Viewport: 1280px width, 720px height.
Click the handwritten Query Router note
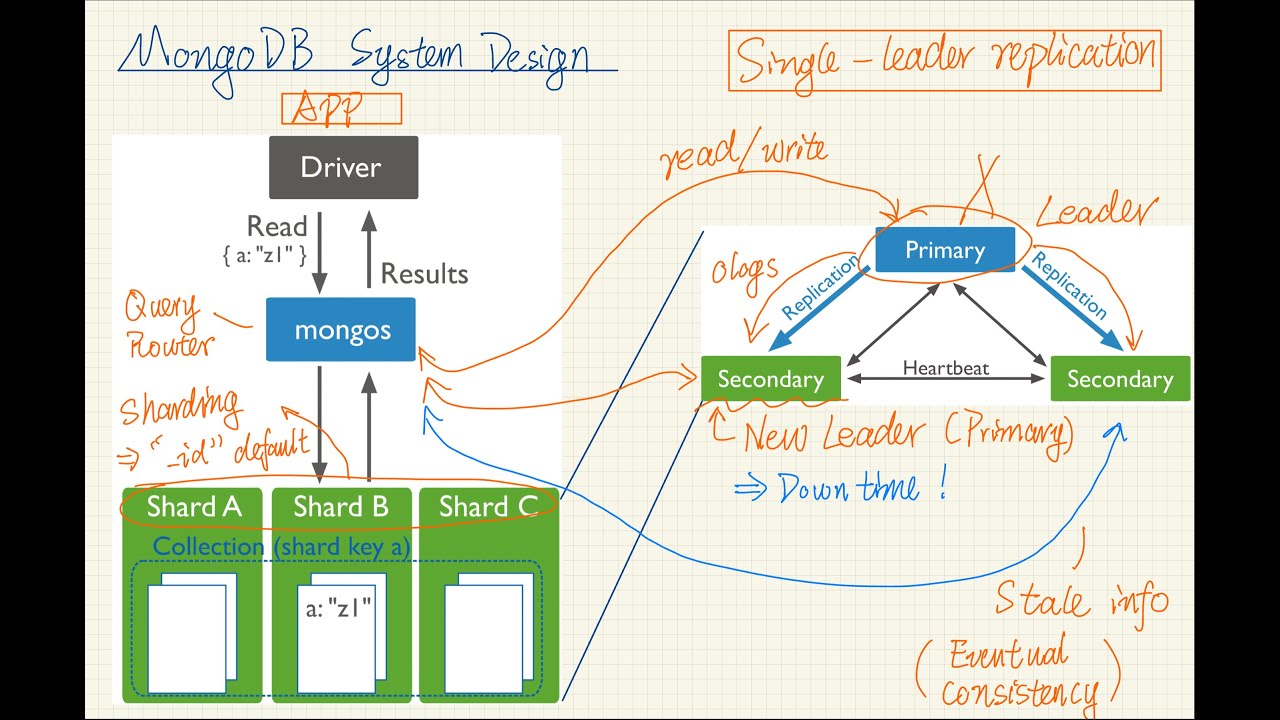point(169,325)
